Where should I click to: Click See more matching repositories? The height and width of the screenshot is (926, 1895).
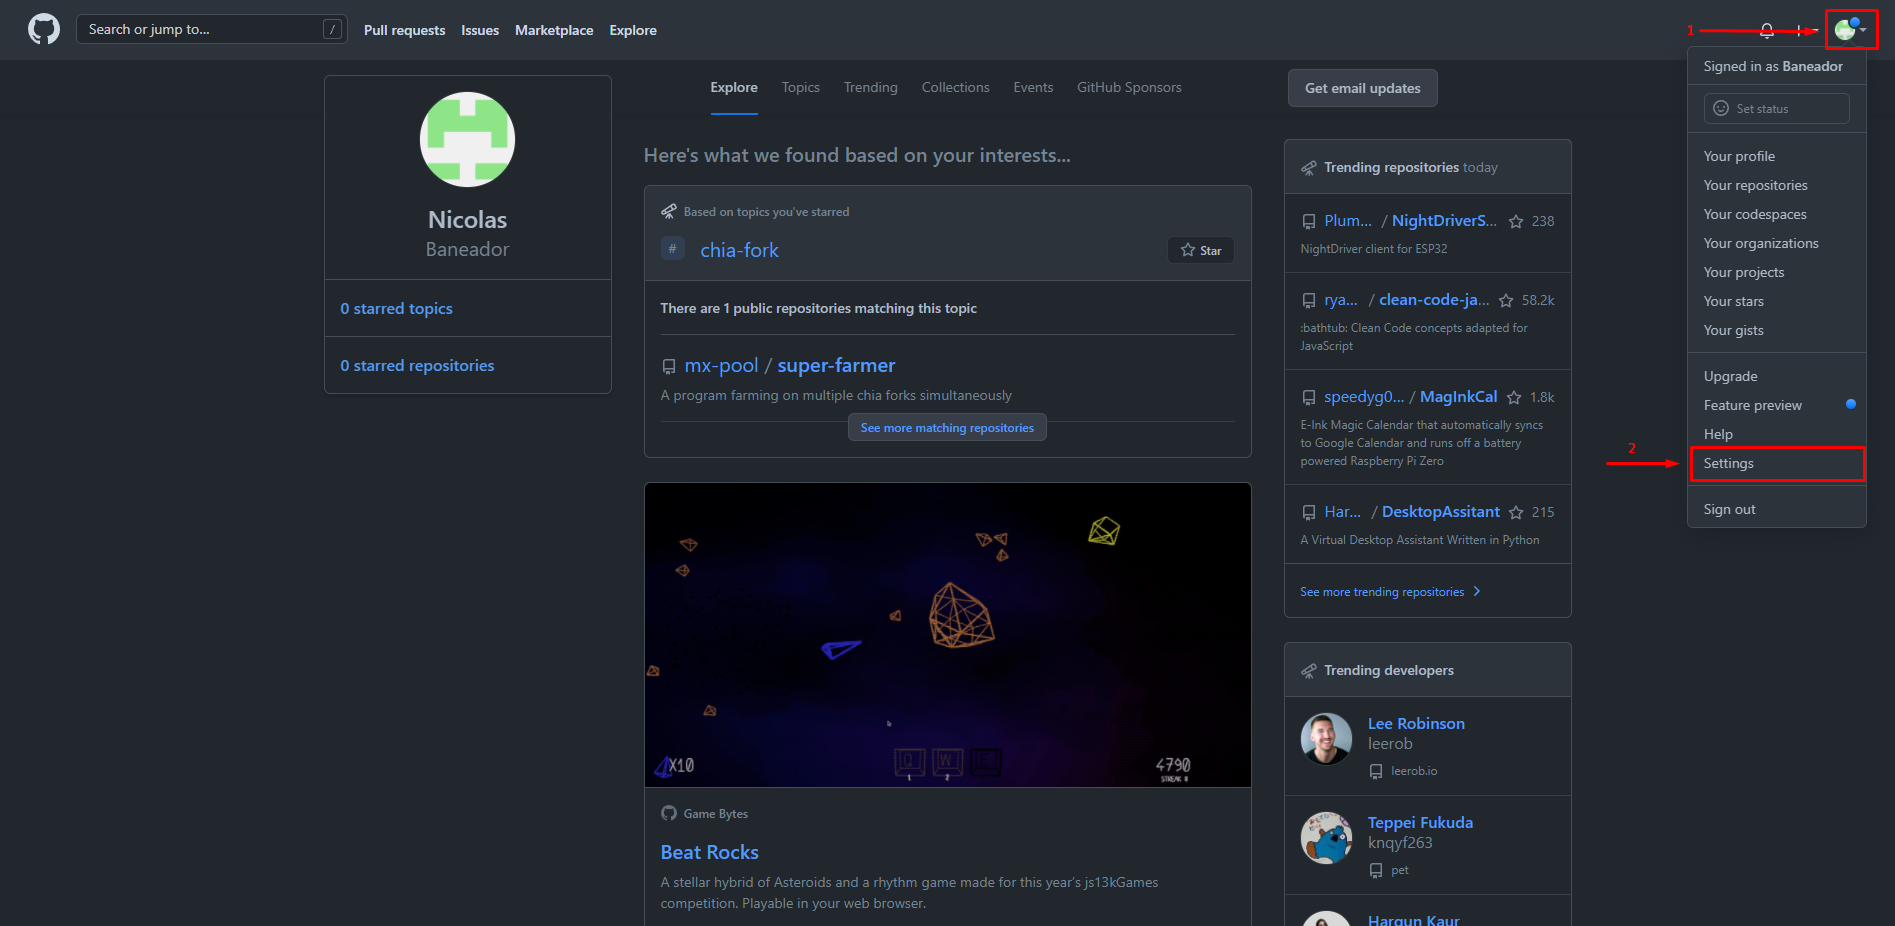947,428
